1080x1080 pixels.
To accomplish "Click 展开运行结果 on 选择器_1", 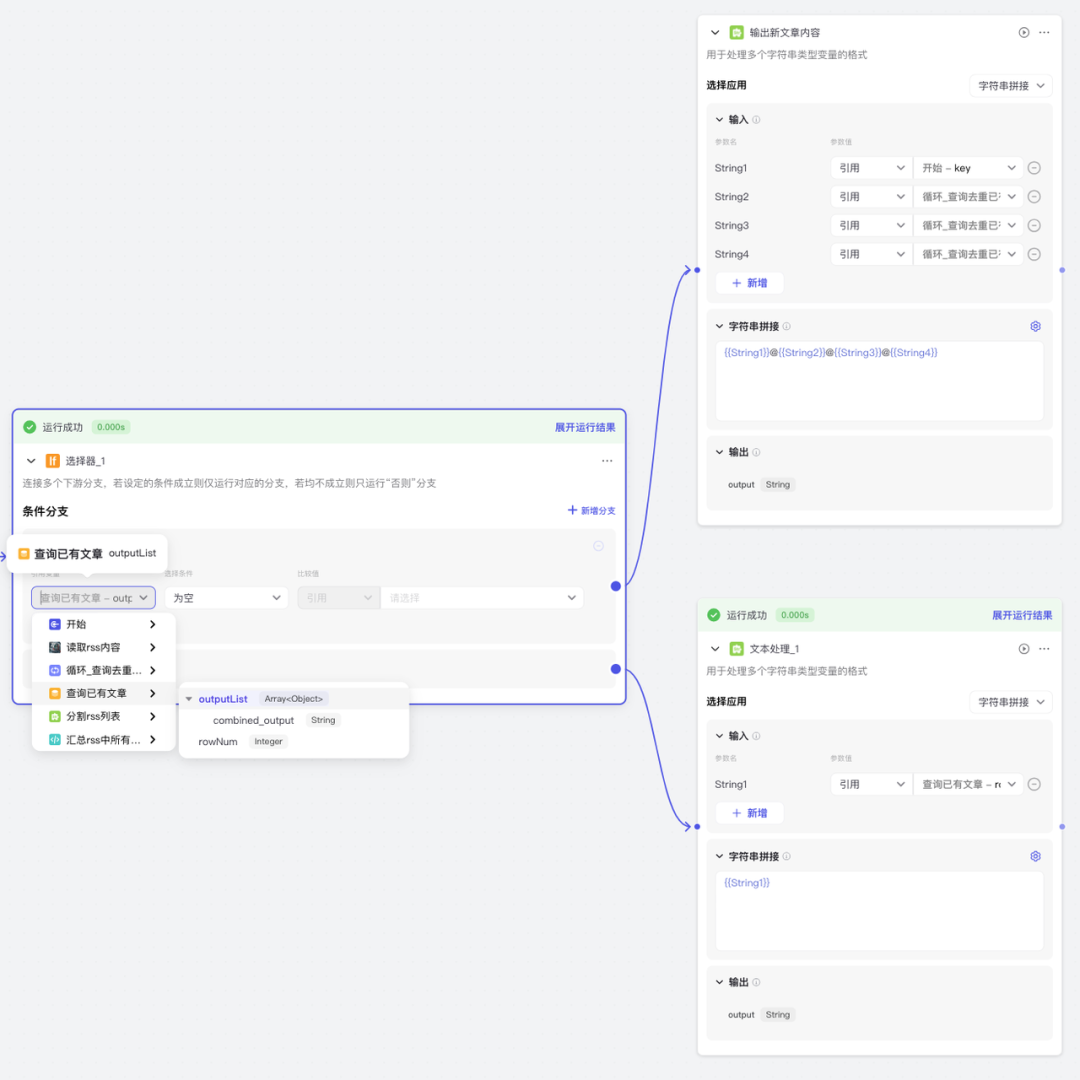I will pyautogui.click(x=585, y=427).
